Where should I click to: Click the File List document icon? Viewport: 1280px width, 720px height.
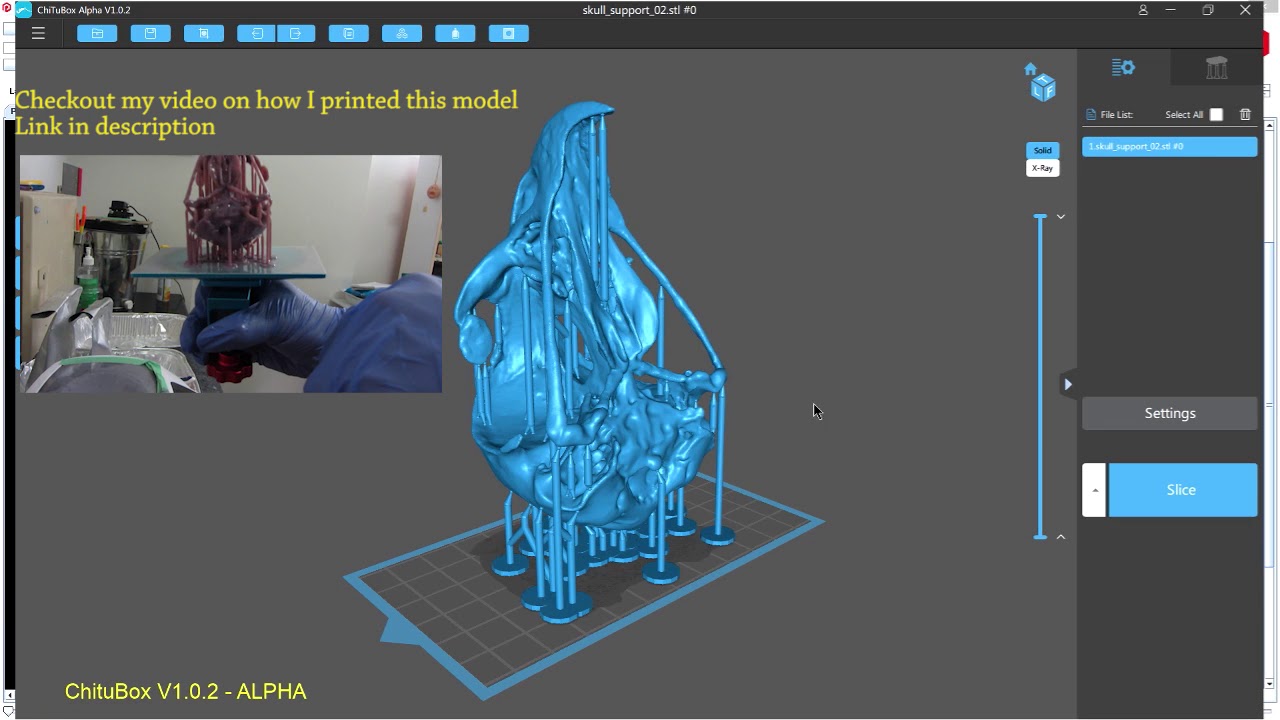(x=1091, y=115)
